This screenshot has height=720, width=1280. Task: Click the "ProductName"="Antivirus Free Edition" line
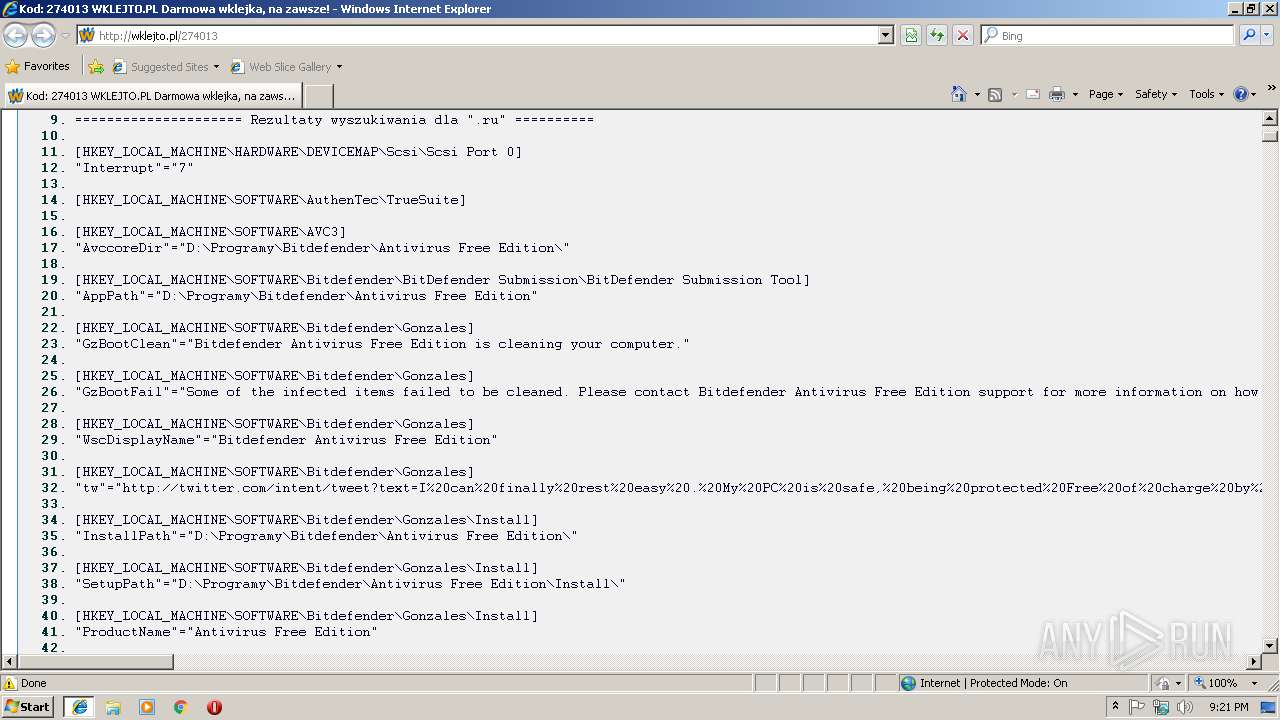click(x=226, y=632)
